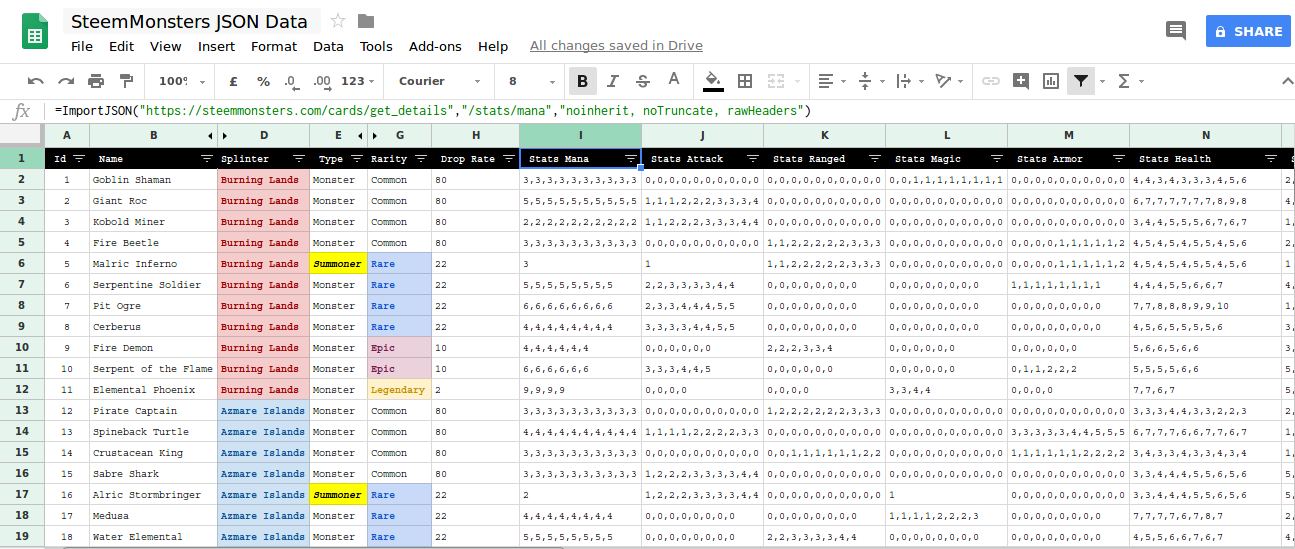Click the merge cells icon

point(776,81)
